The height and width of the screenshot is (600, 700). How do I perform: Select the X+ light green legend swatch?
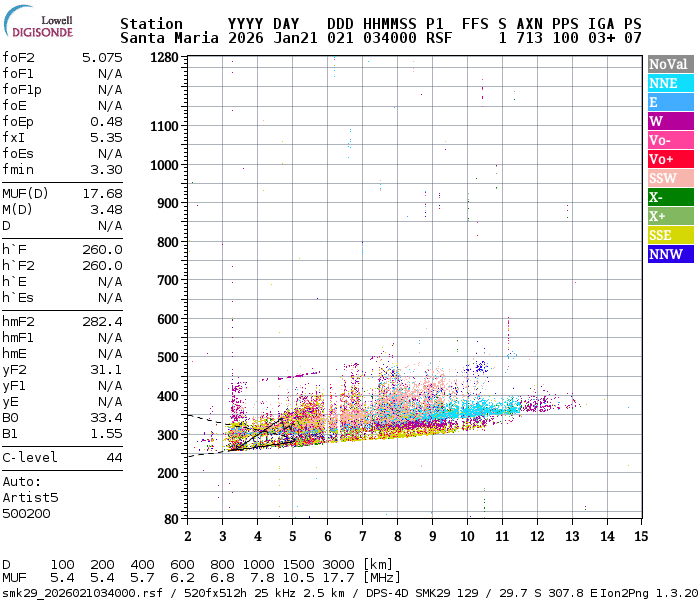click(x=671, y=216)
